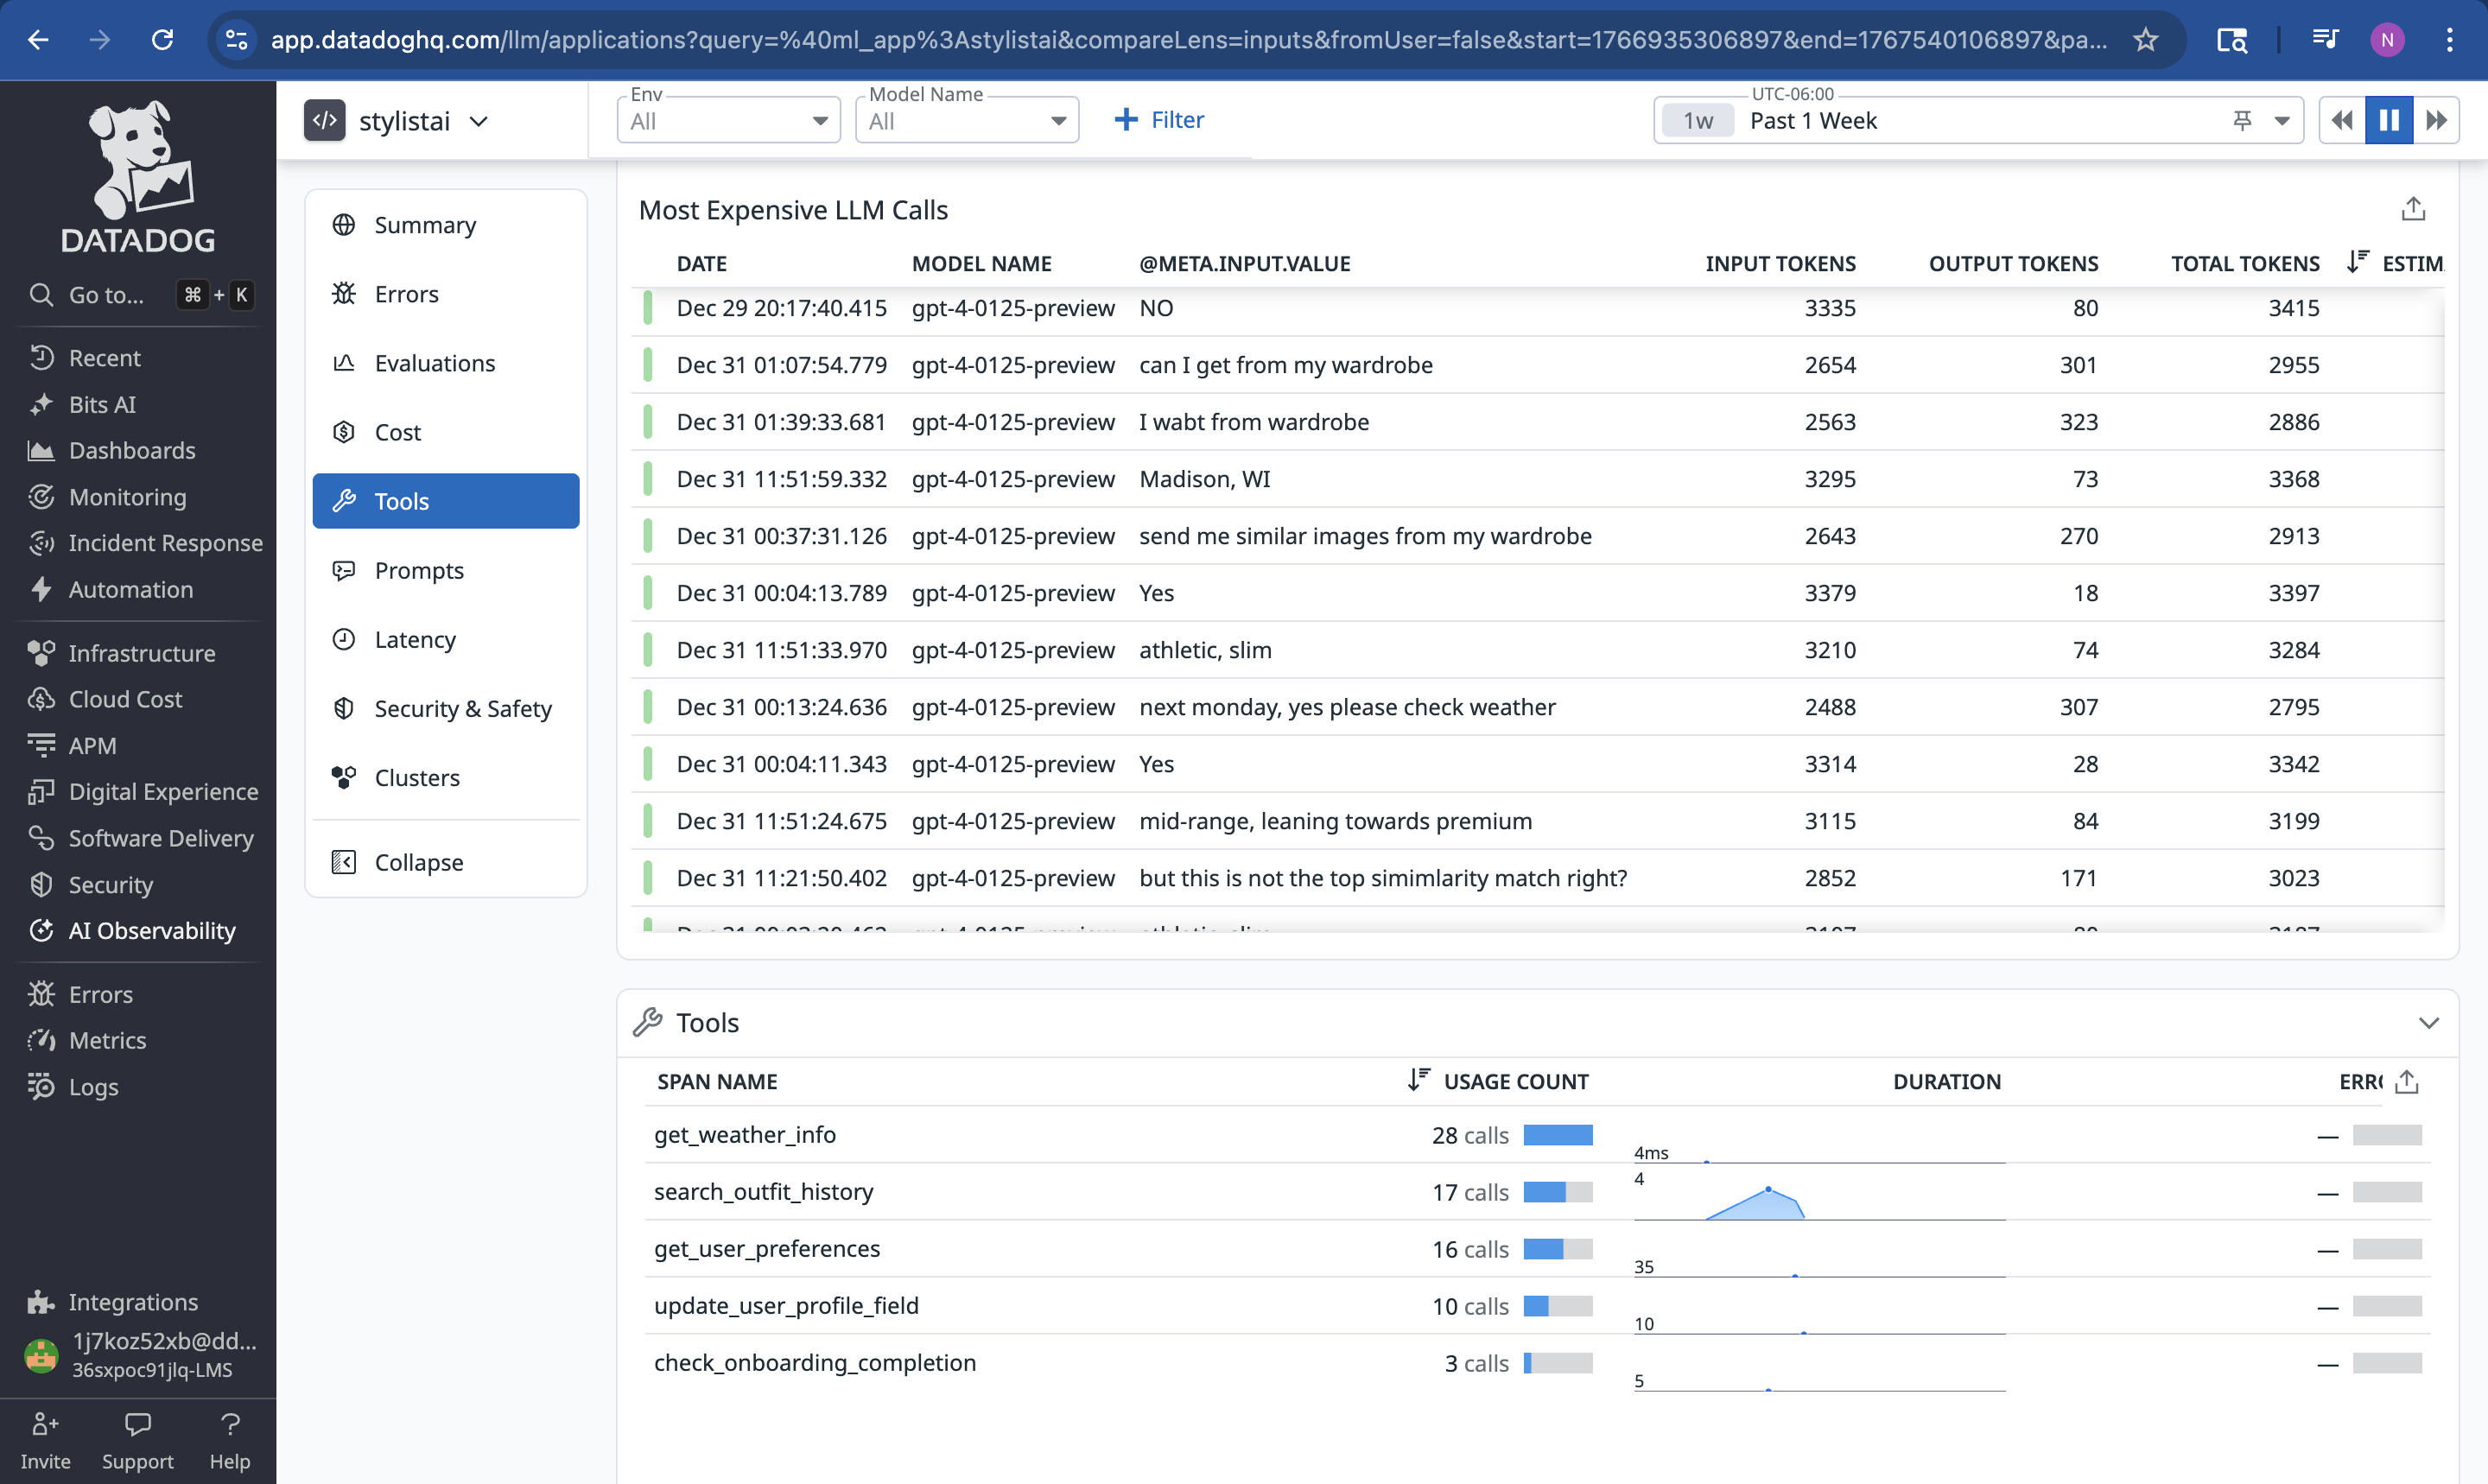Click the Invite icon in the bottom bar
The image size is (2488, 1484).
click(x=45, y=1424)
